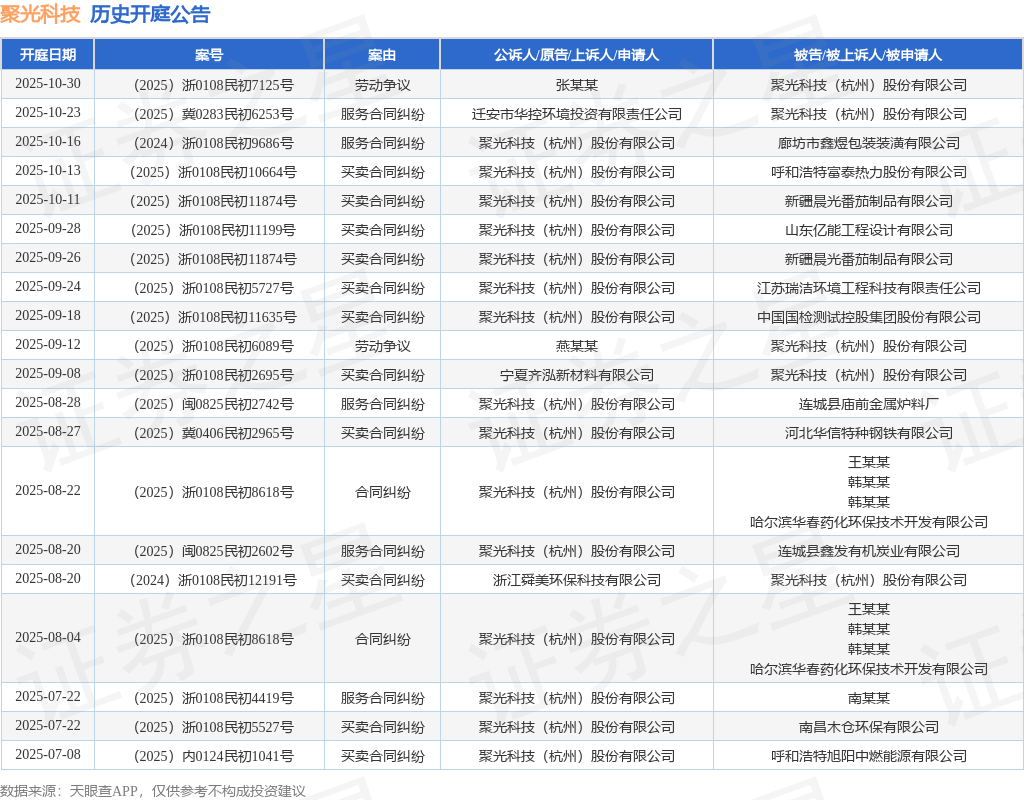This screenshot has height=800, width=1024.
Task: Select case number (2025)浙0108民初10664号
Action: tap(213, 172)
